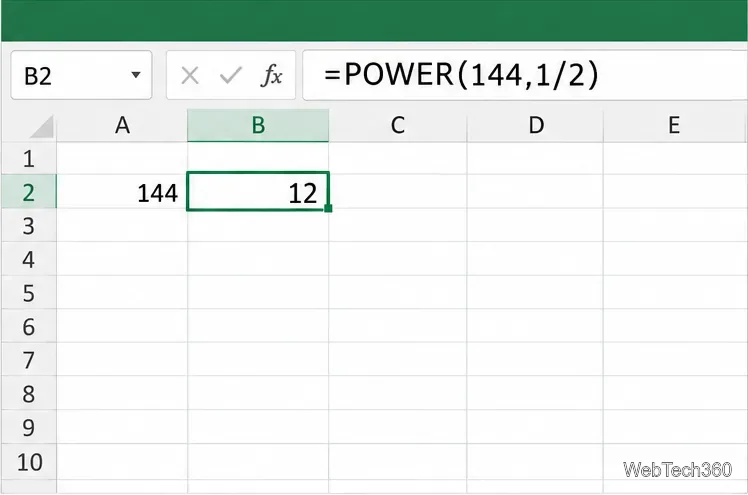Click the formula bar with =POWER(144,1/2)
The image size is (748, 495).
click(x=525, y=75)
